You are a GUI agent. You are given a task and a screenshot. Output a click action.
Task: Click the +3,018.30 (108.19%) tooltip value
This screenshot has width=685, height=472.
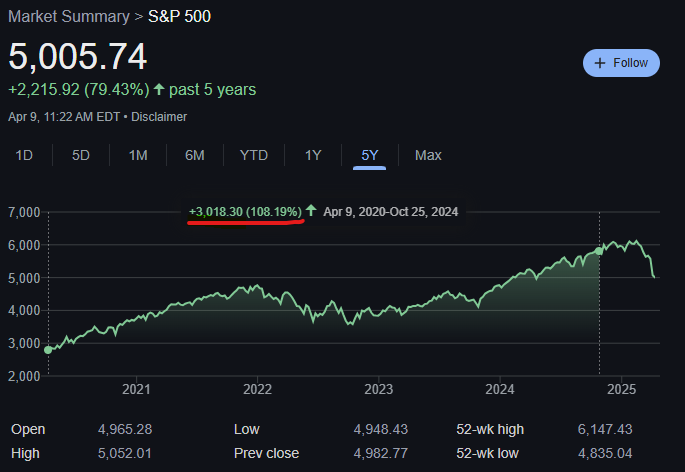click(x=246, y=212)
